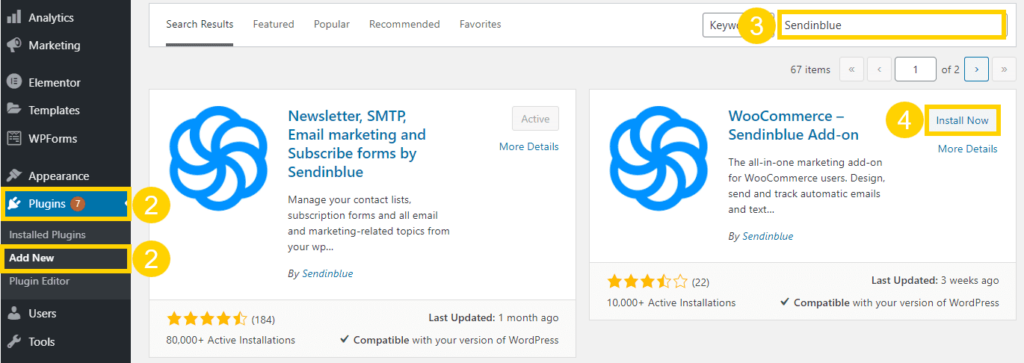Click Install Now for WooCommerce Sendinblue Add-on

[x=962, y=121]
